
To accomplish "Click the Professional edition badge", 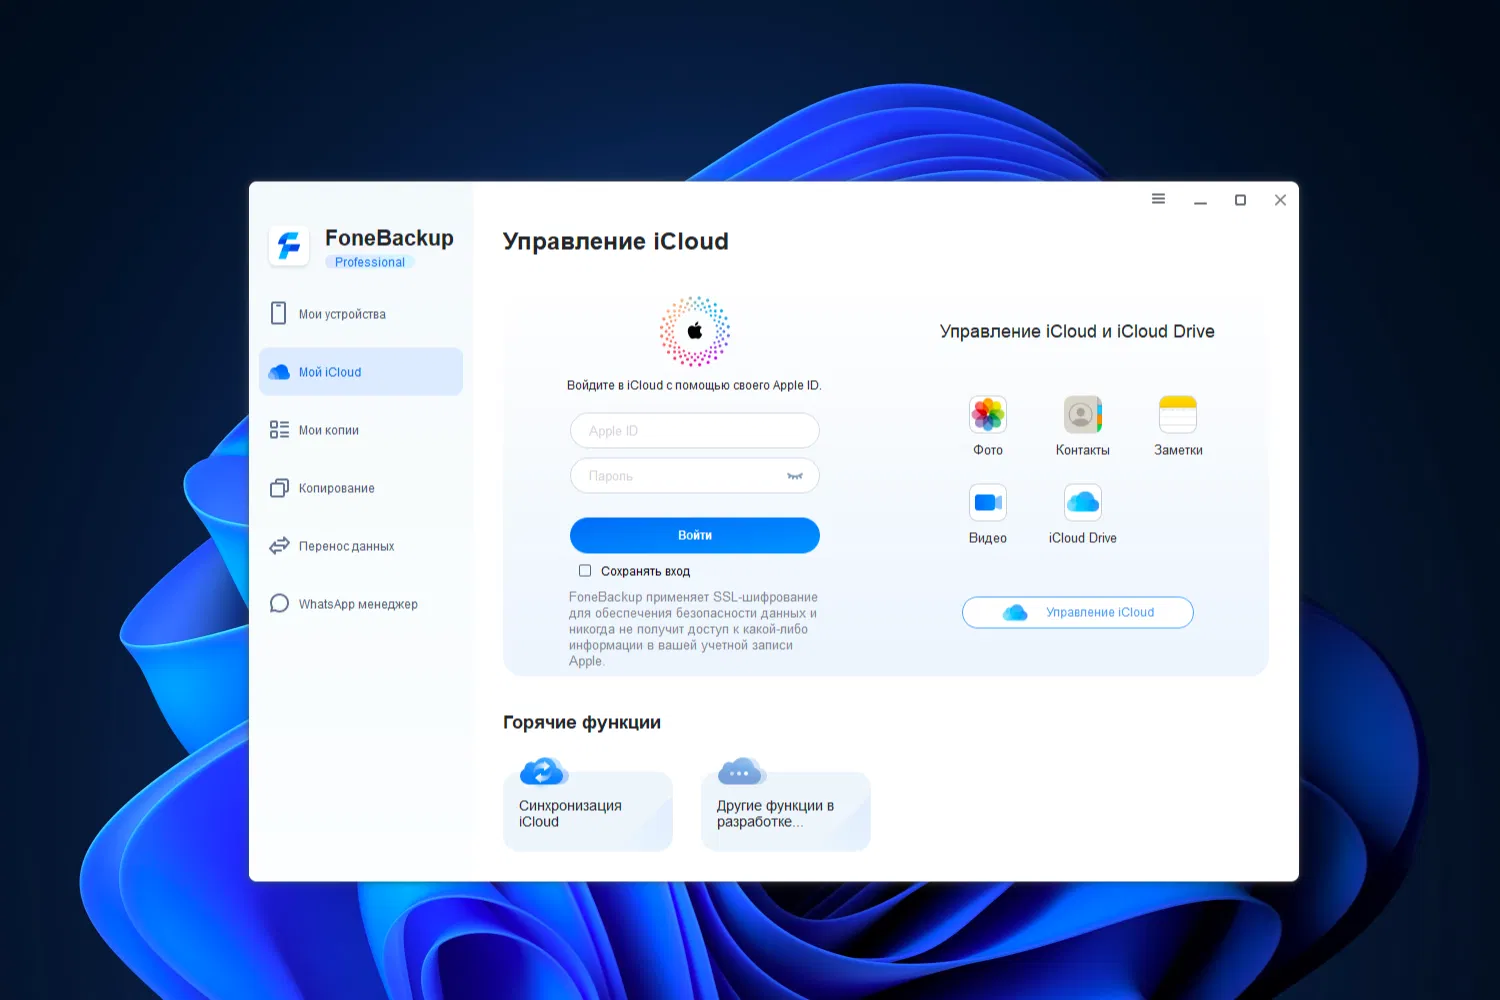I will (x=370, y=262).
